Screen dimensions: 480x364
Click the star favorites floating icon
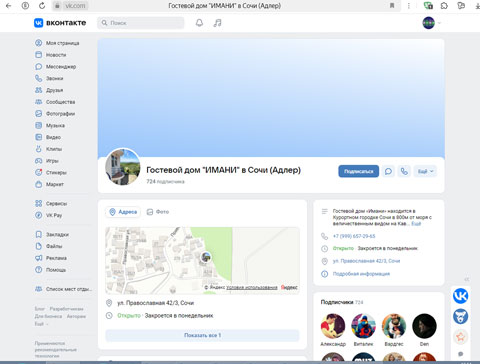460,337
